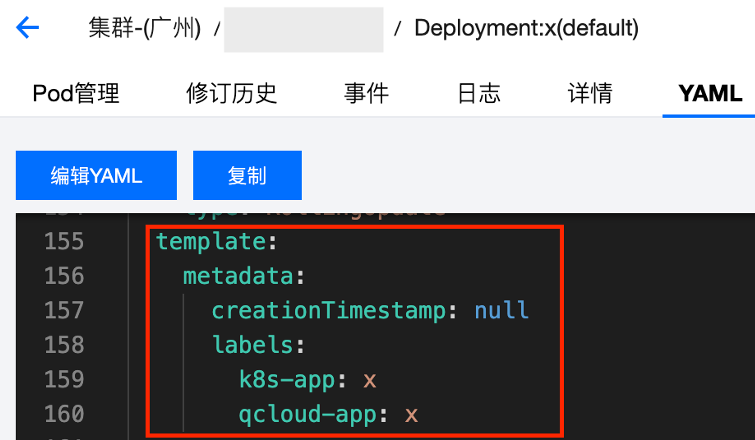Click the labels: line in editor
Image resolution: width=755 pixels, height=440 pixels.
(257, 345)
